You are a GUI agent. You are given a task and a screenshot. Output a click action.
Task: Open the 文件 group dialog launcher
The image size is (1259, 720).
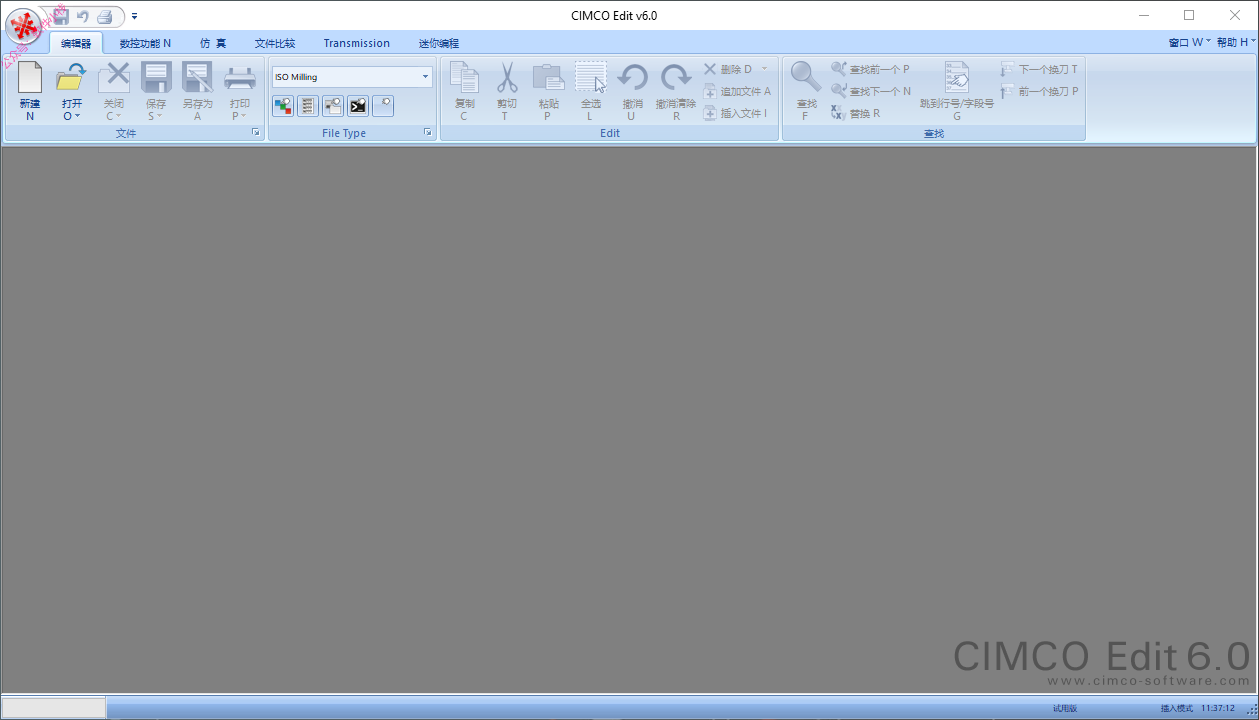point(255,132)
